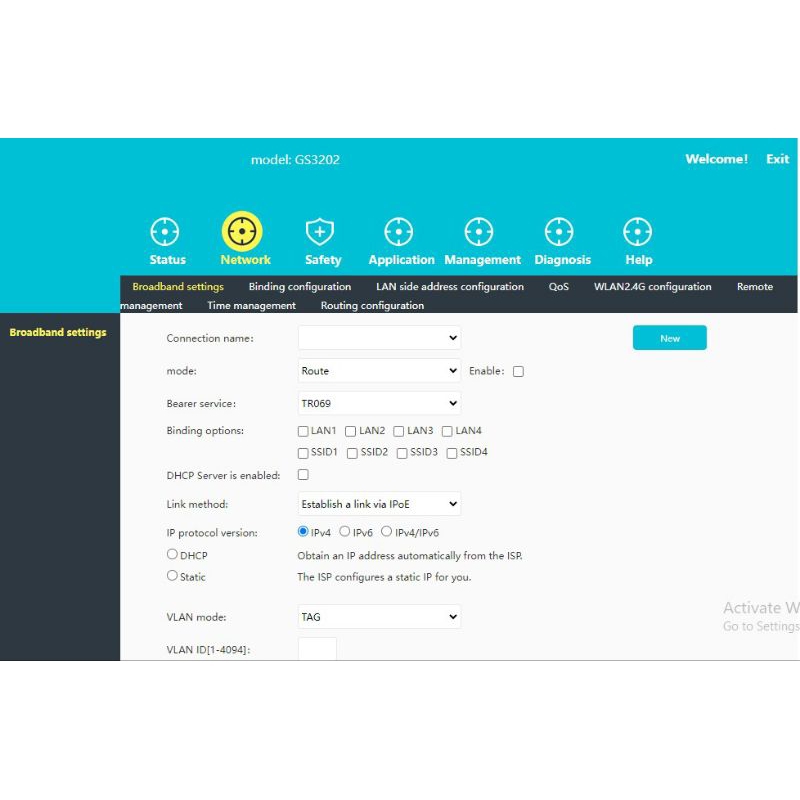The width and height of the screenshot is (800, 800).
Task: Choose the Static address option
Action: pos(172,576)
